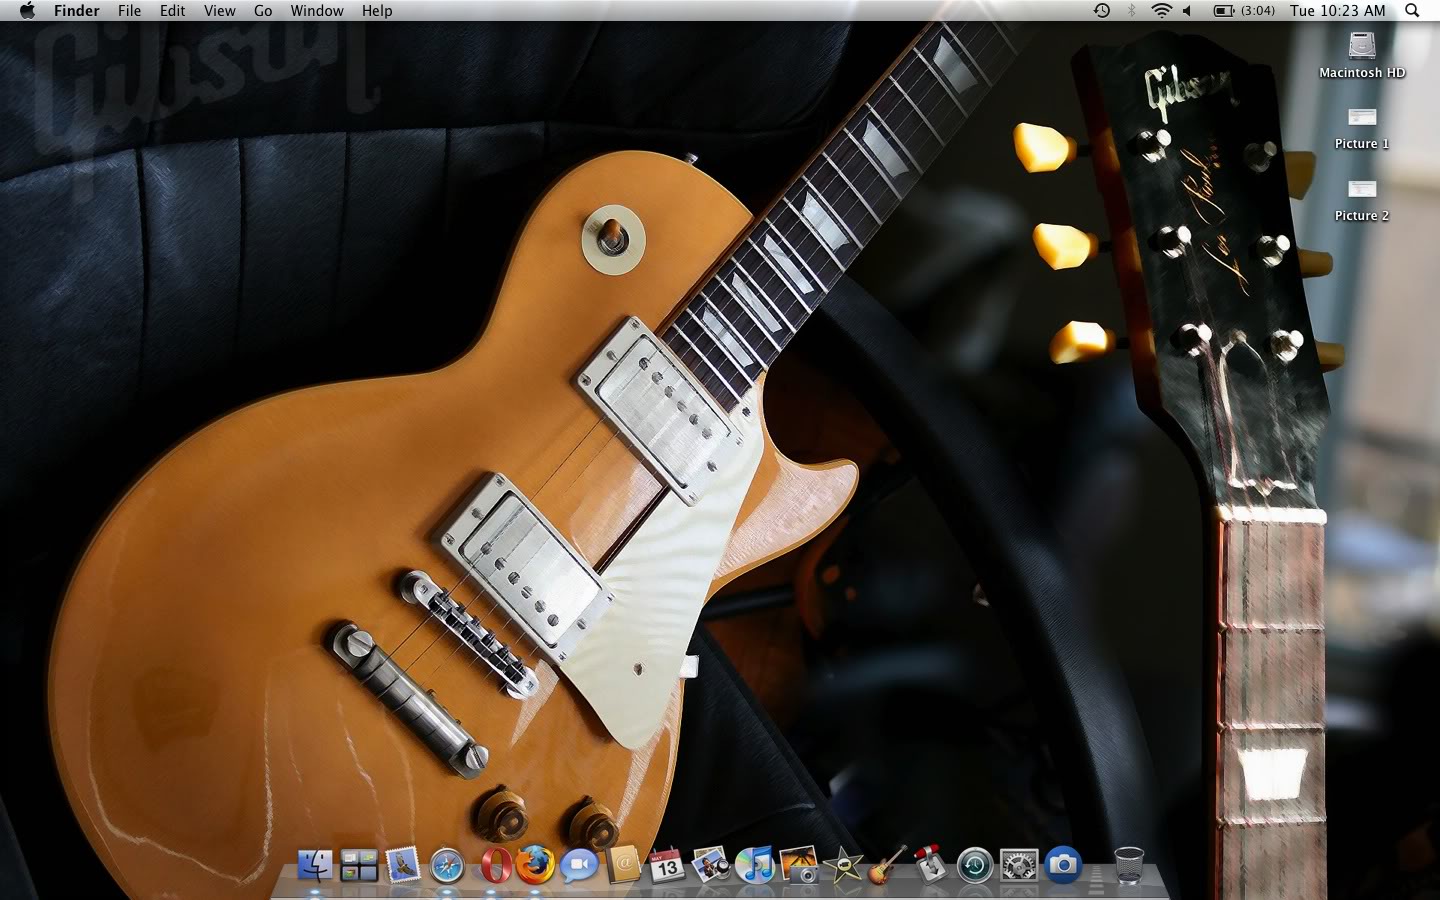Image resolution: width=1440 pixels, height=900 pixels.
Task: Open iTunes from the Dock
Action: (755, 864)
